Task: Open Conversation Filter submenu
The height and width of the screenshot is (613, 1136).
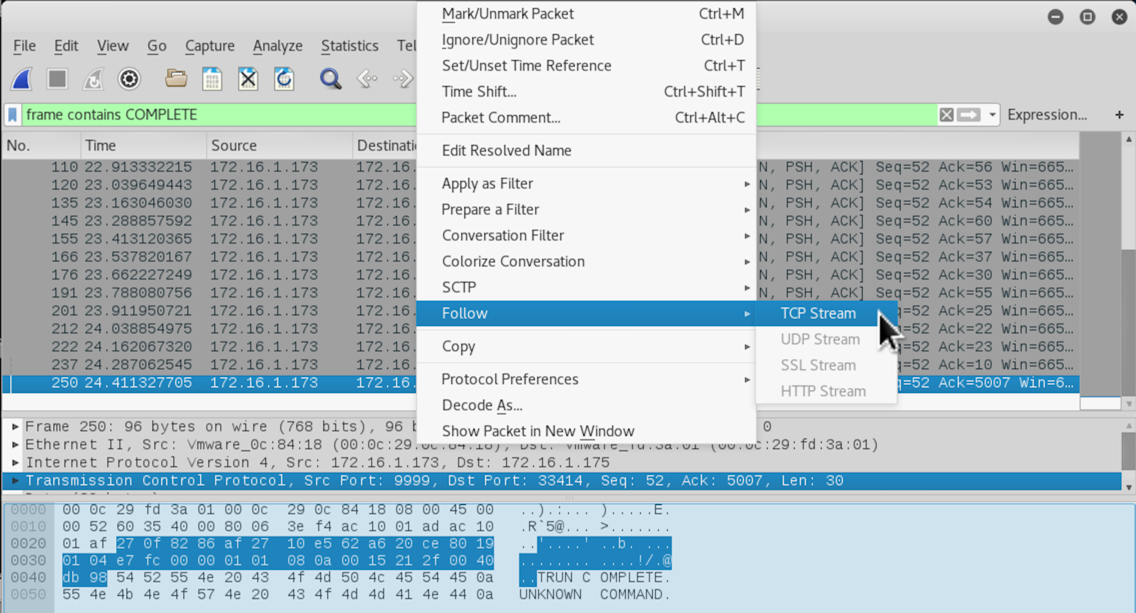Action: [586, 235]
